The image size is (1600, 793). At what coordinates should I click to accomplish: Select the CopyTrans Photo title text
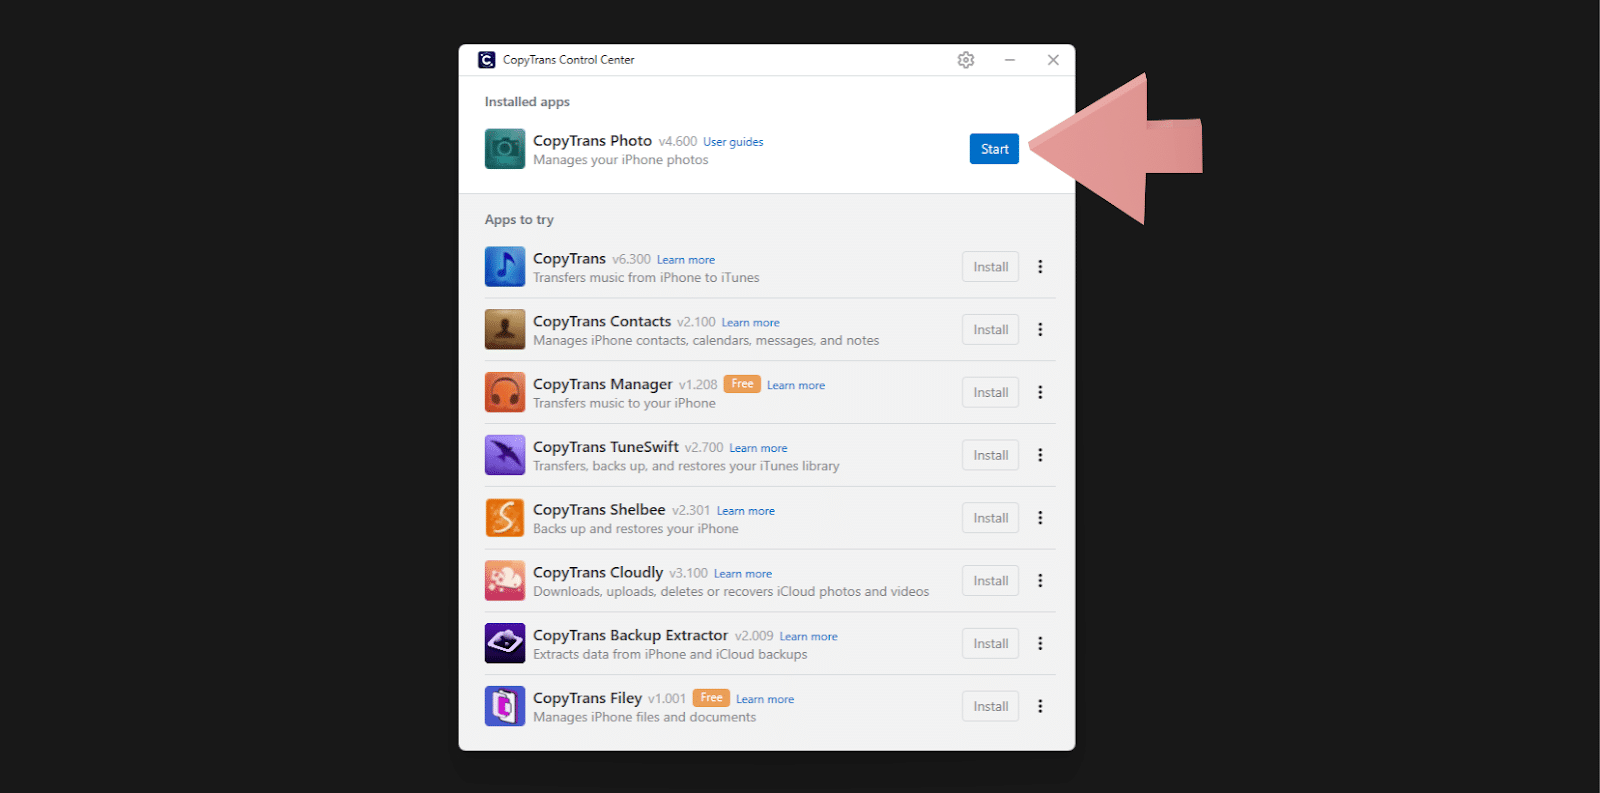pos(592,141)
